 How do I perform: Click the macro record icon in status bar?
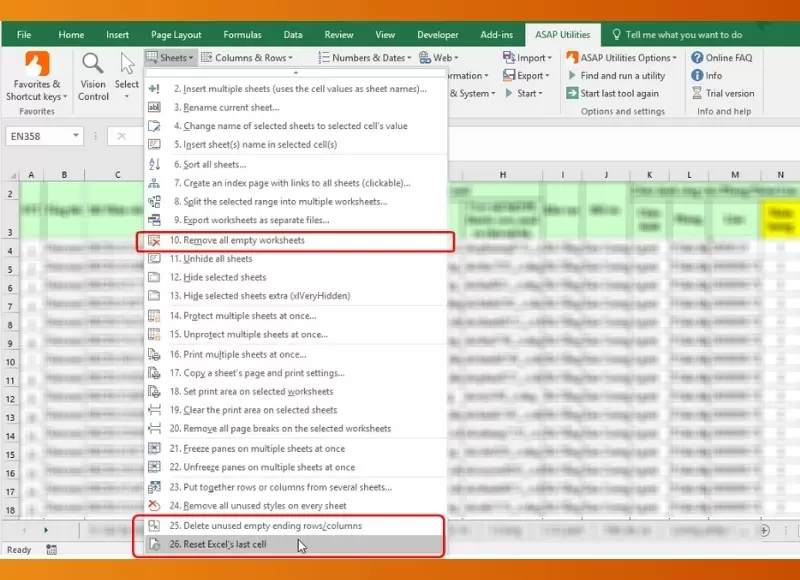(x=52, y=549)
